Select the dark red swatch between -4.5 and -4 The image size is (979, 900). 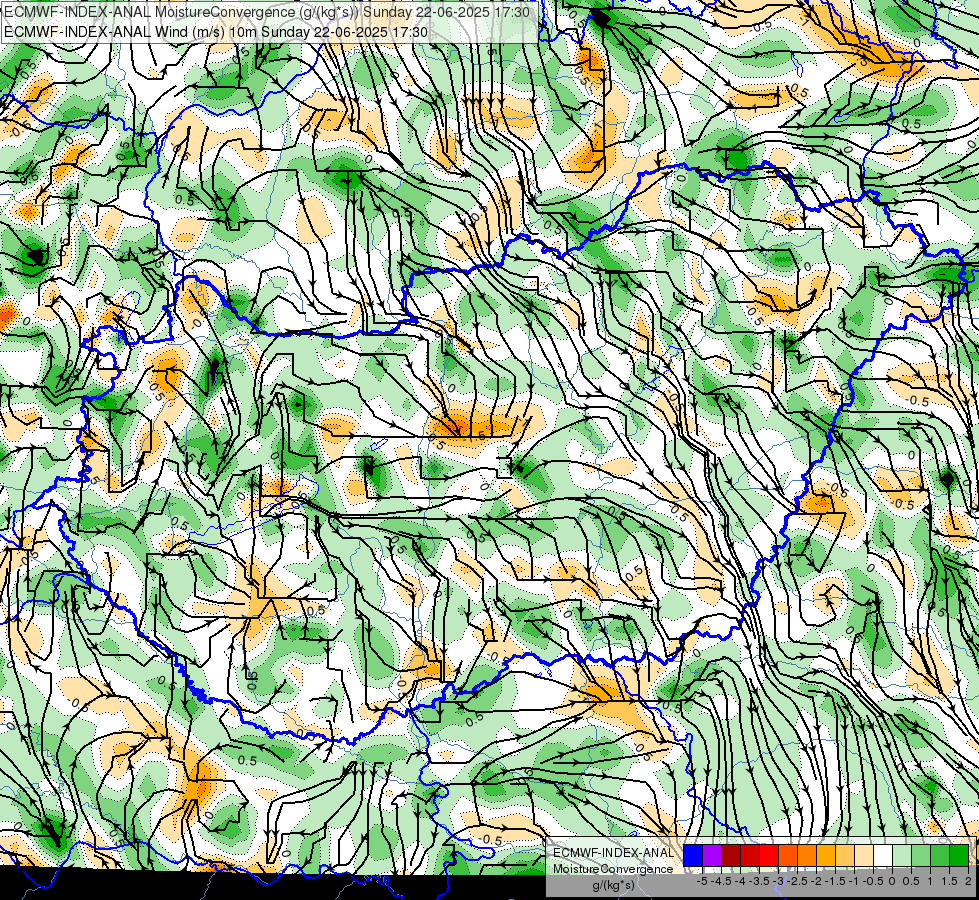click(731, 855)
